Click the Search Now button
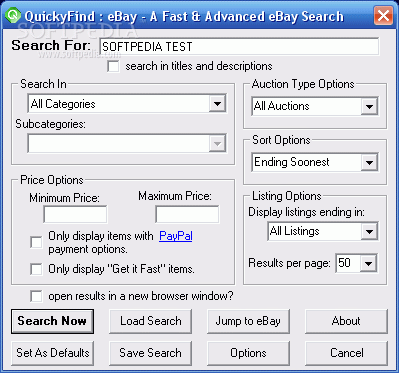 tap(52, 321)
